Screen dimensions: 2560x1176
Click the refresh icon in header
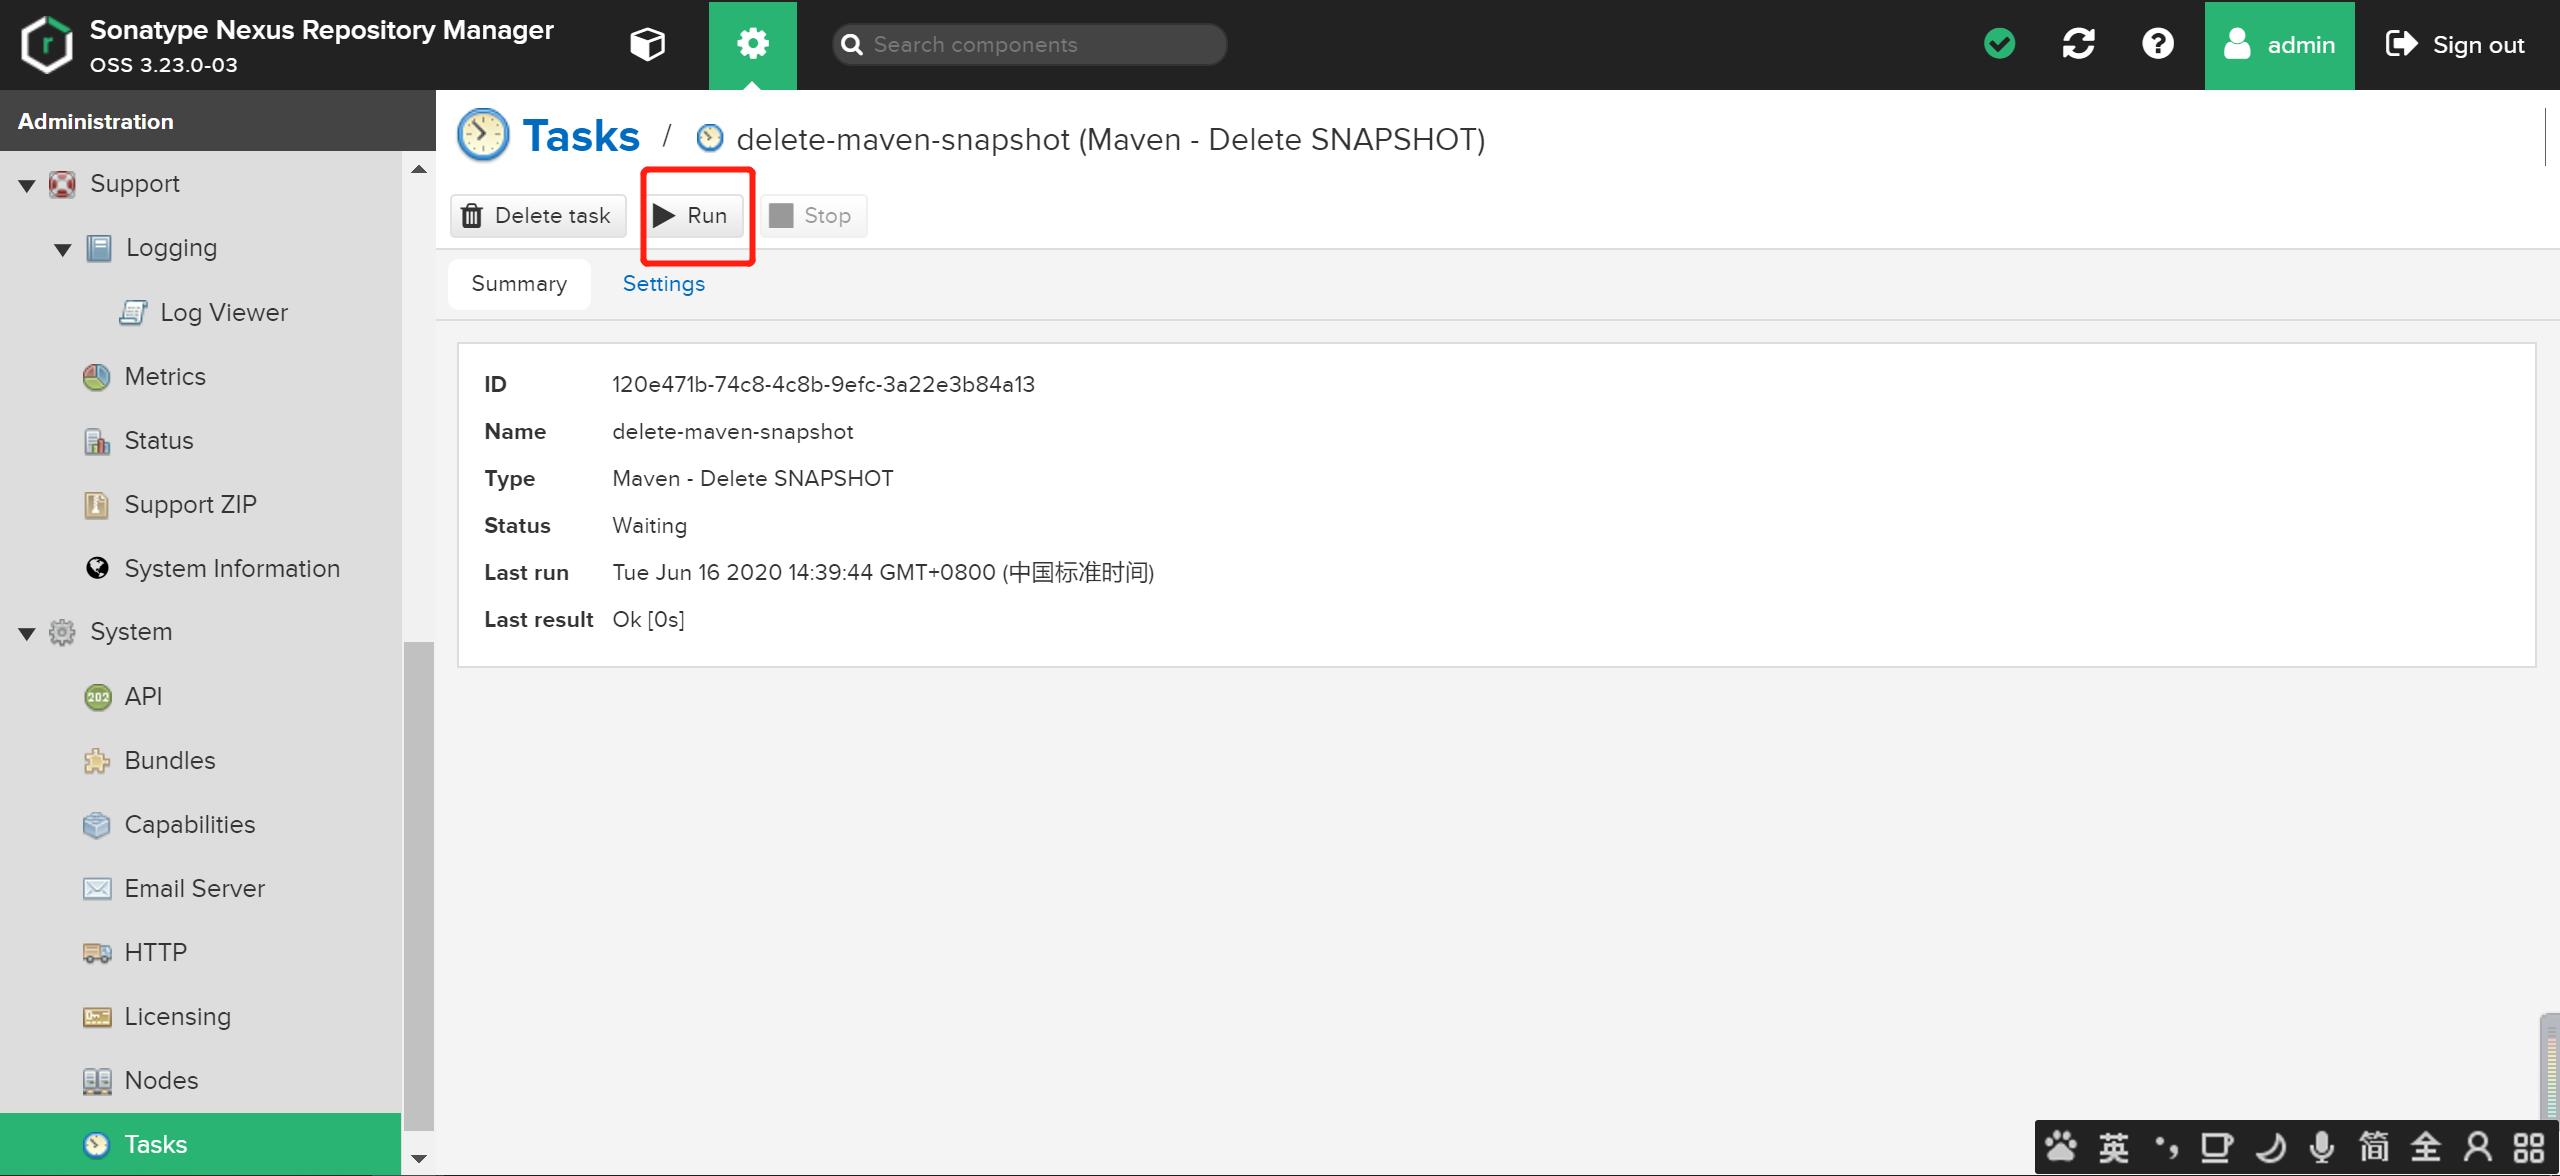2078,44
